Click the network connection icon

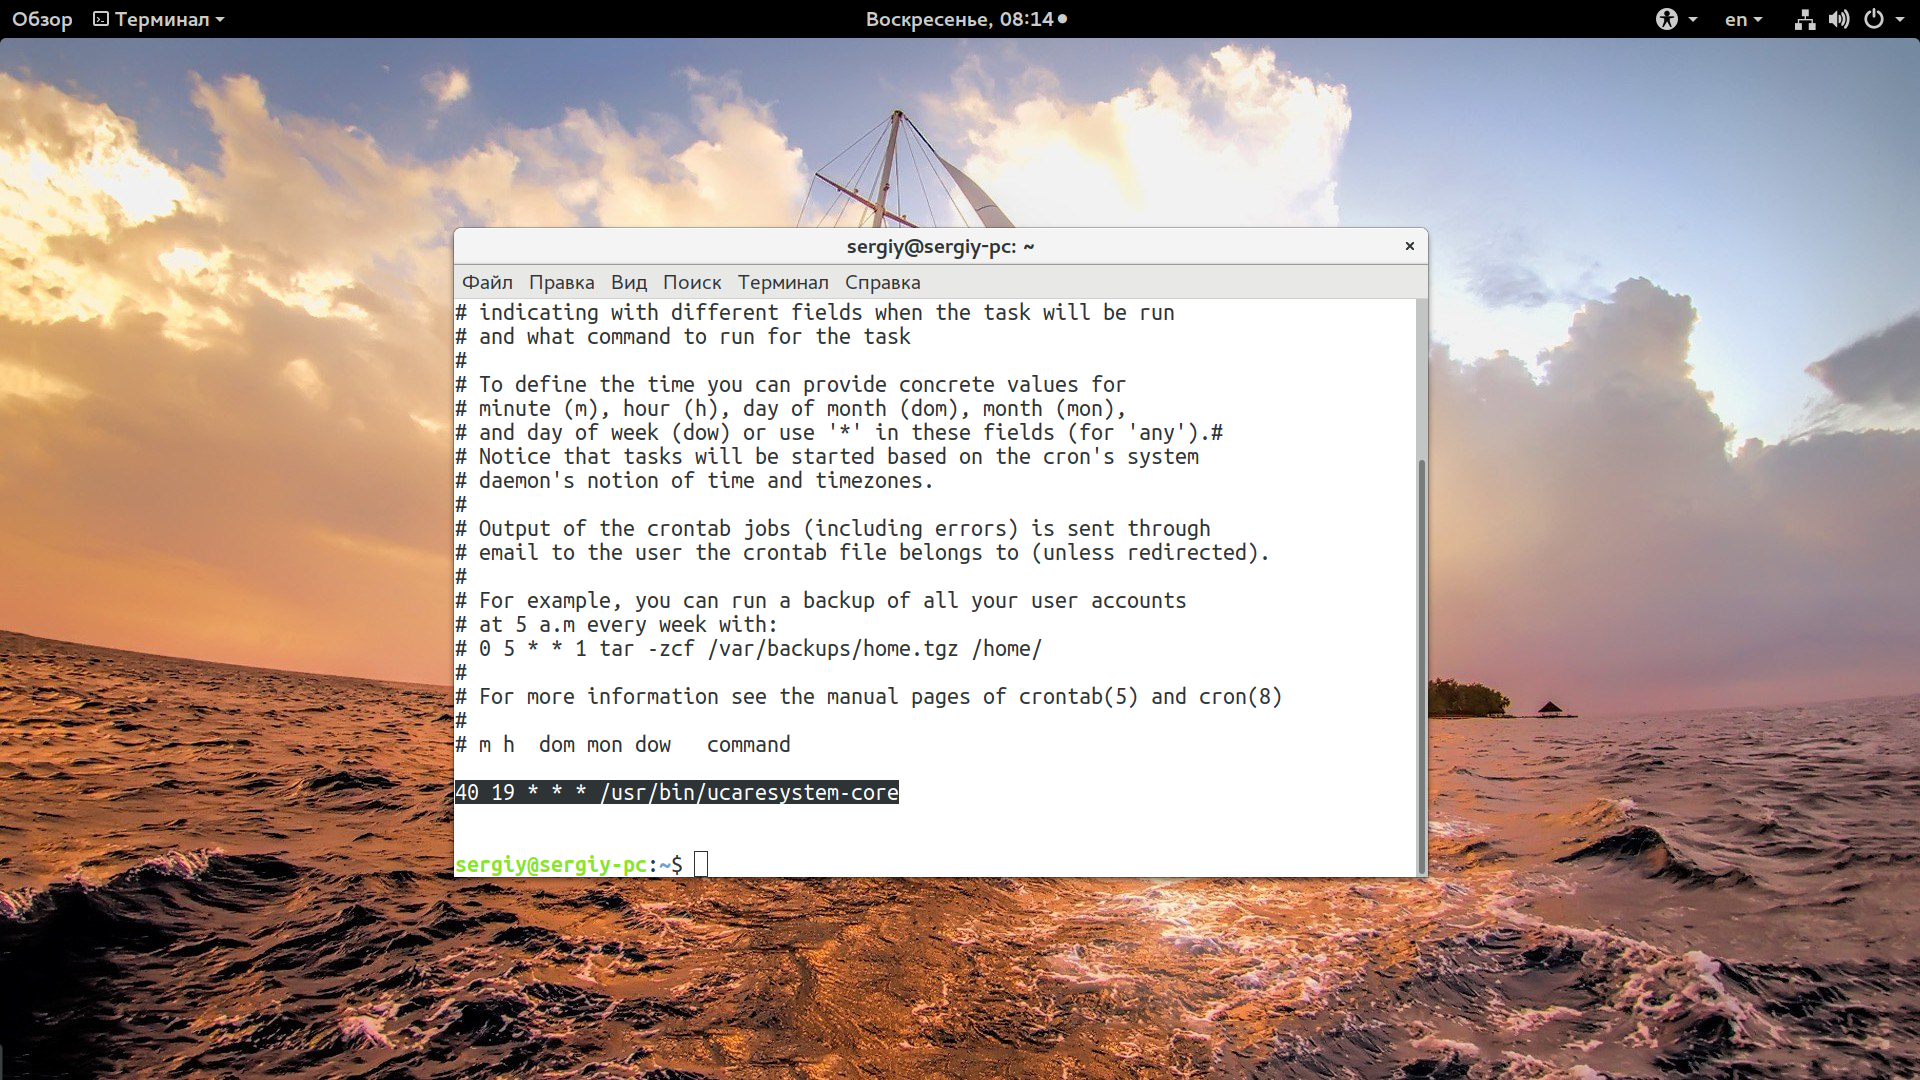1804,19
